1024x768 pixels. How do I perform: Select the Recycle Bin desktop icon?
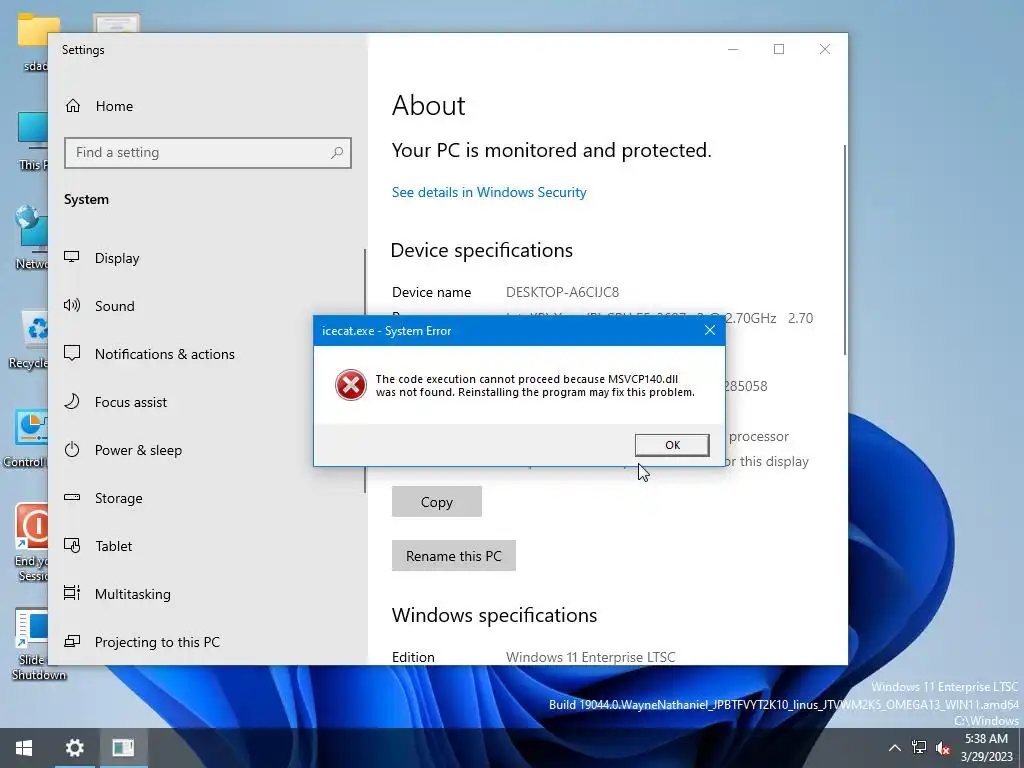tap(30, 340)
